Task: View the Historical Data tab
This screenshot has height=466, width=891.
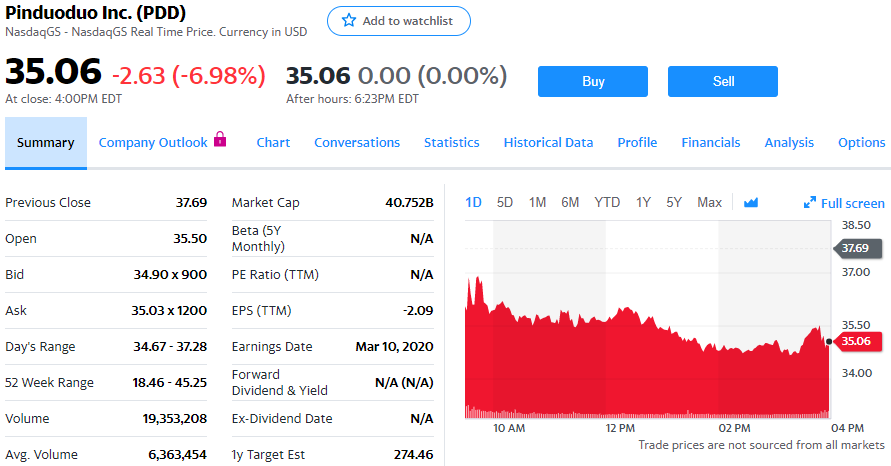Action: (x=548, y=143)
